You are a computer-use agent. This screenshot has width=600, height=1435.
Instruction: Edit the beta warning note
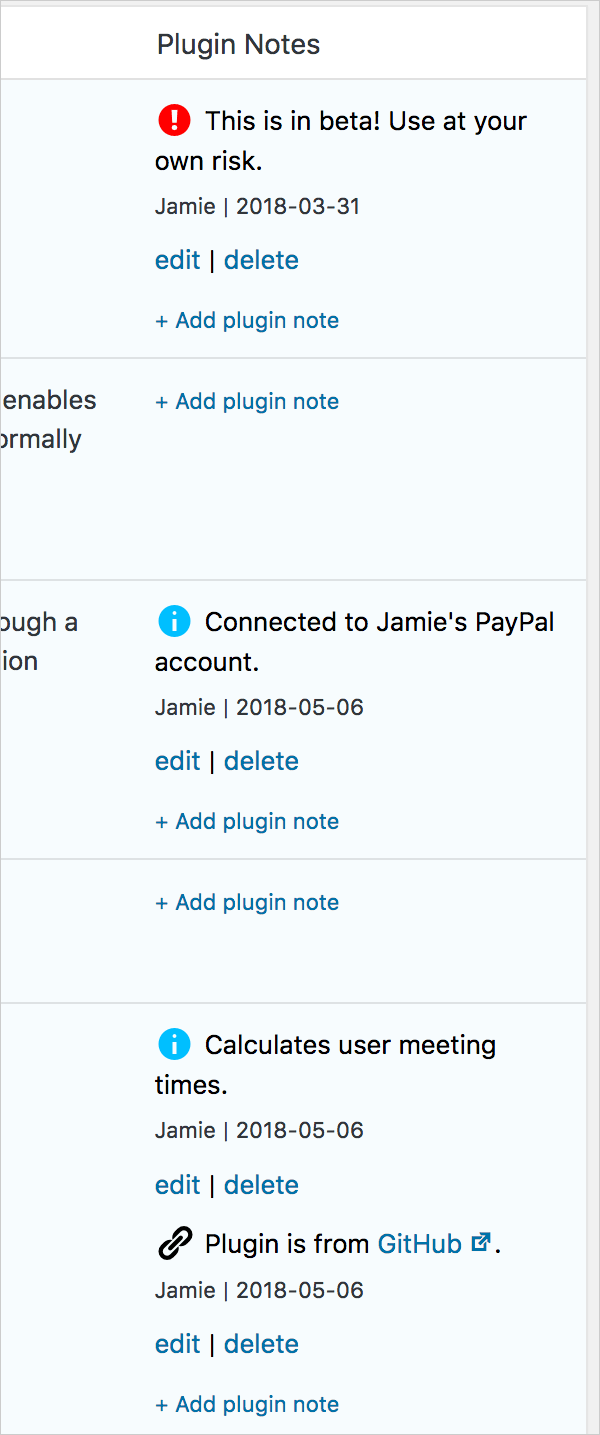click(x=178, y=260)
